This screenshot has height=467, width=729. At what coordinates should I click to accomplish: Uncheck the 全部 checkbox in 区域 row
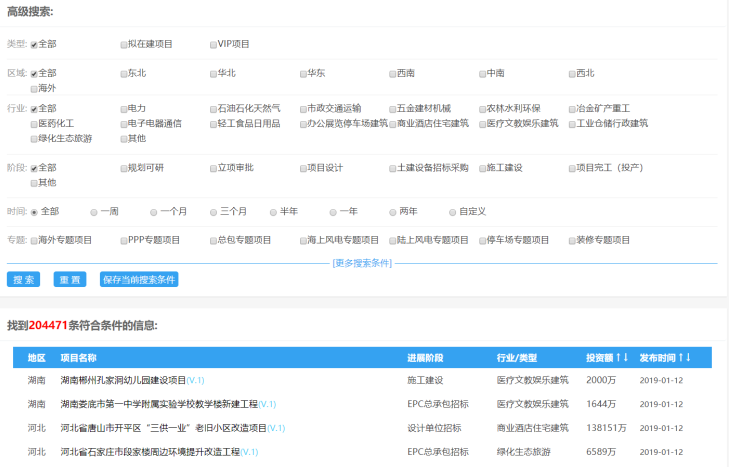pos(34,74)
